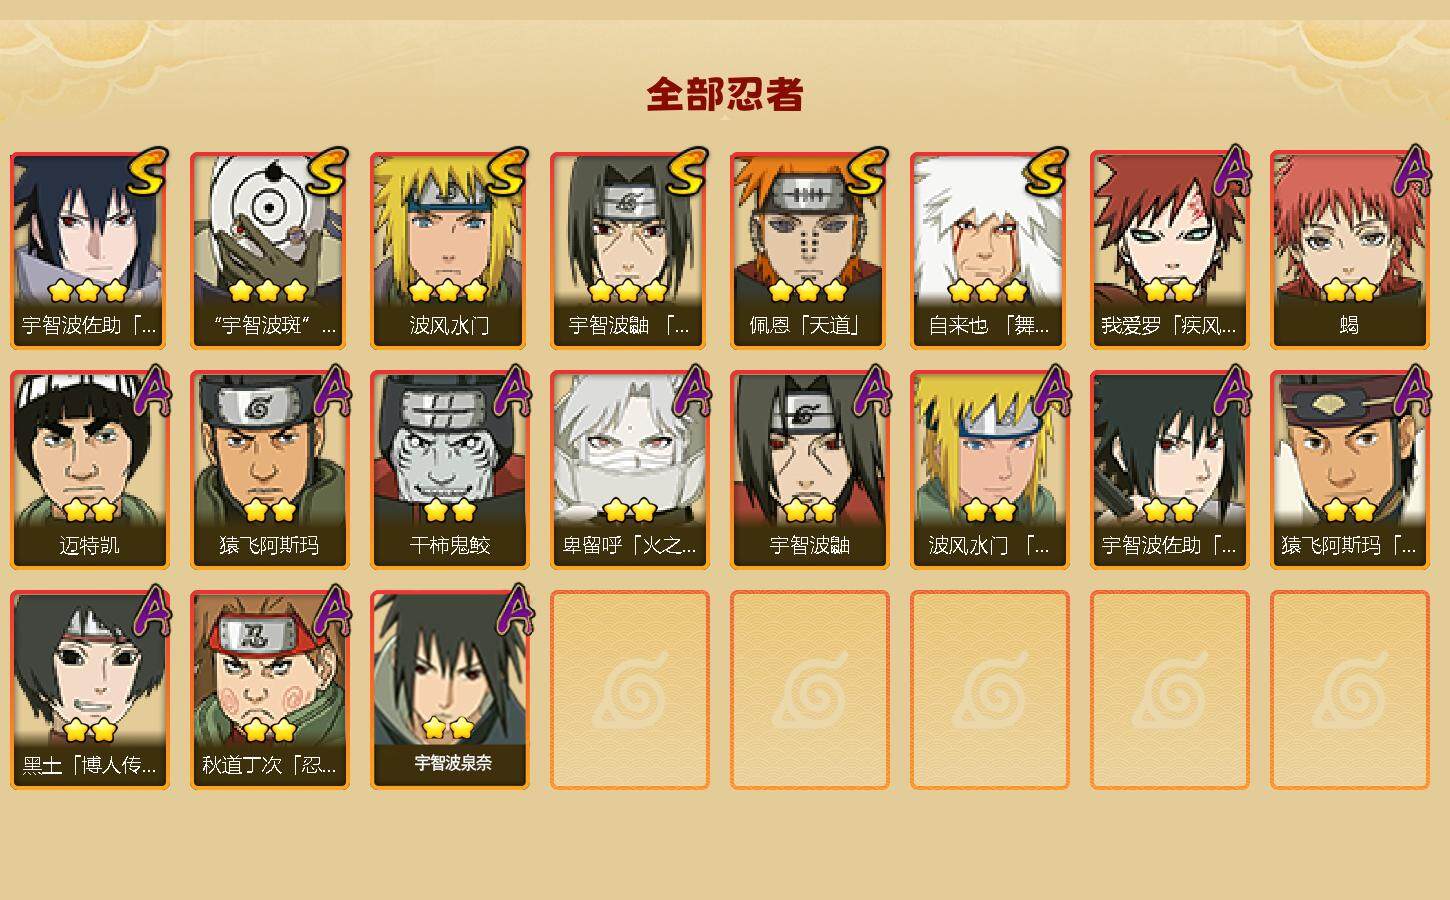This screenshot has height=900, width=1450.
Task: Click the 全部忍者 heading
Action: pos(725,95)
